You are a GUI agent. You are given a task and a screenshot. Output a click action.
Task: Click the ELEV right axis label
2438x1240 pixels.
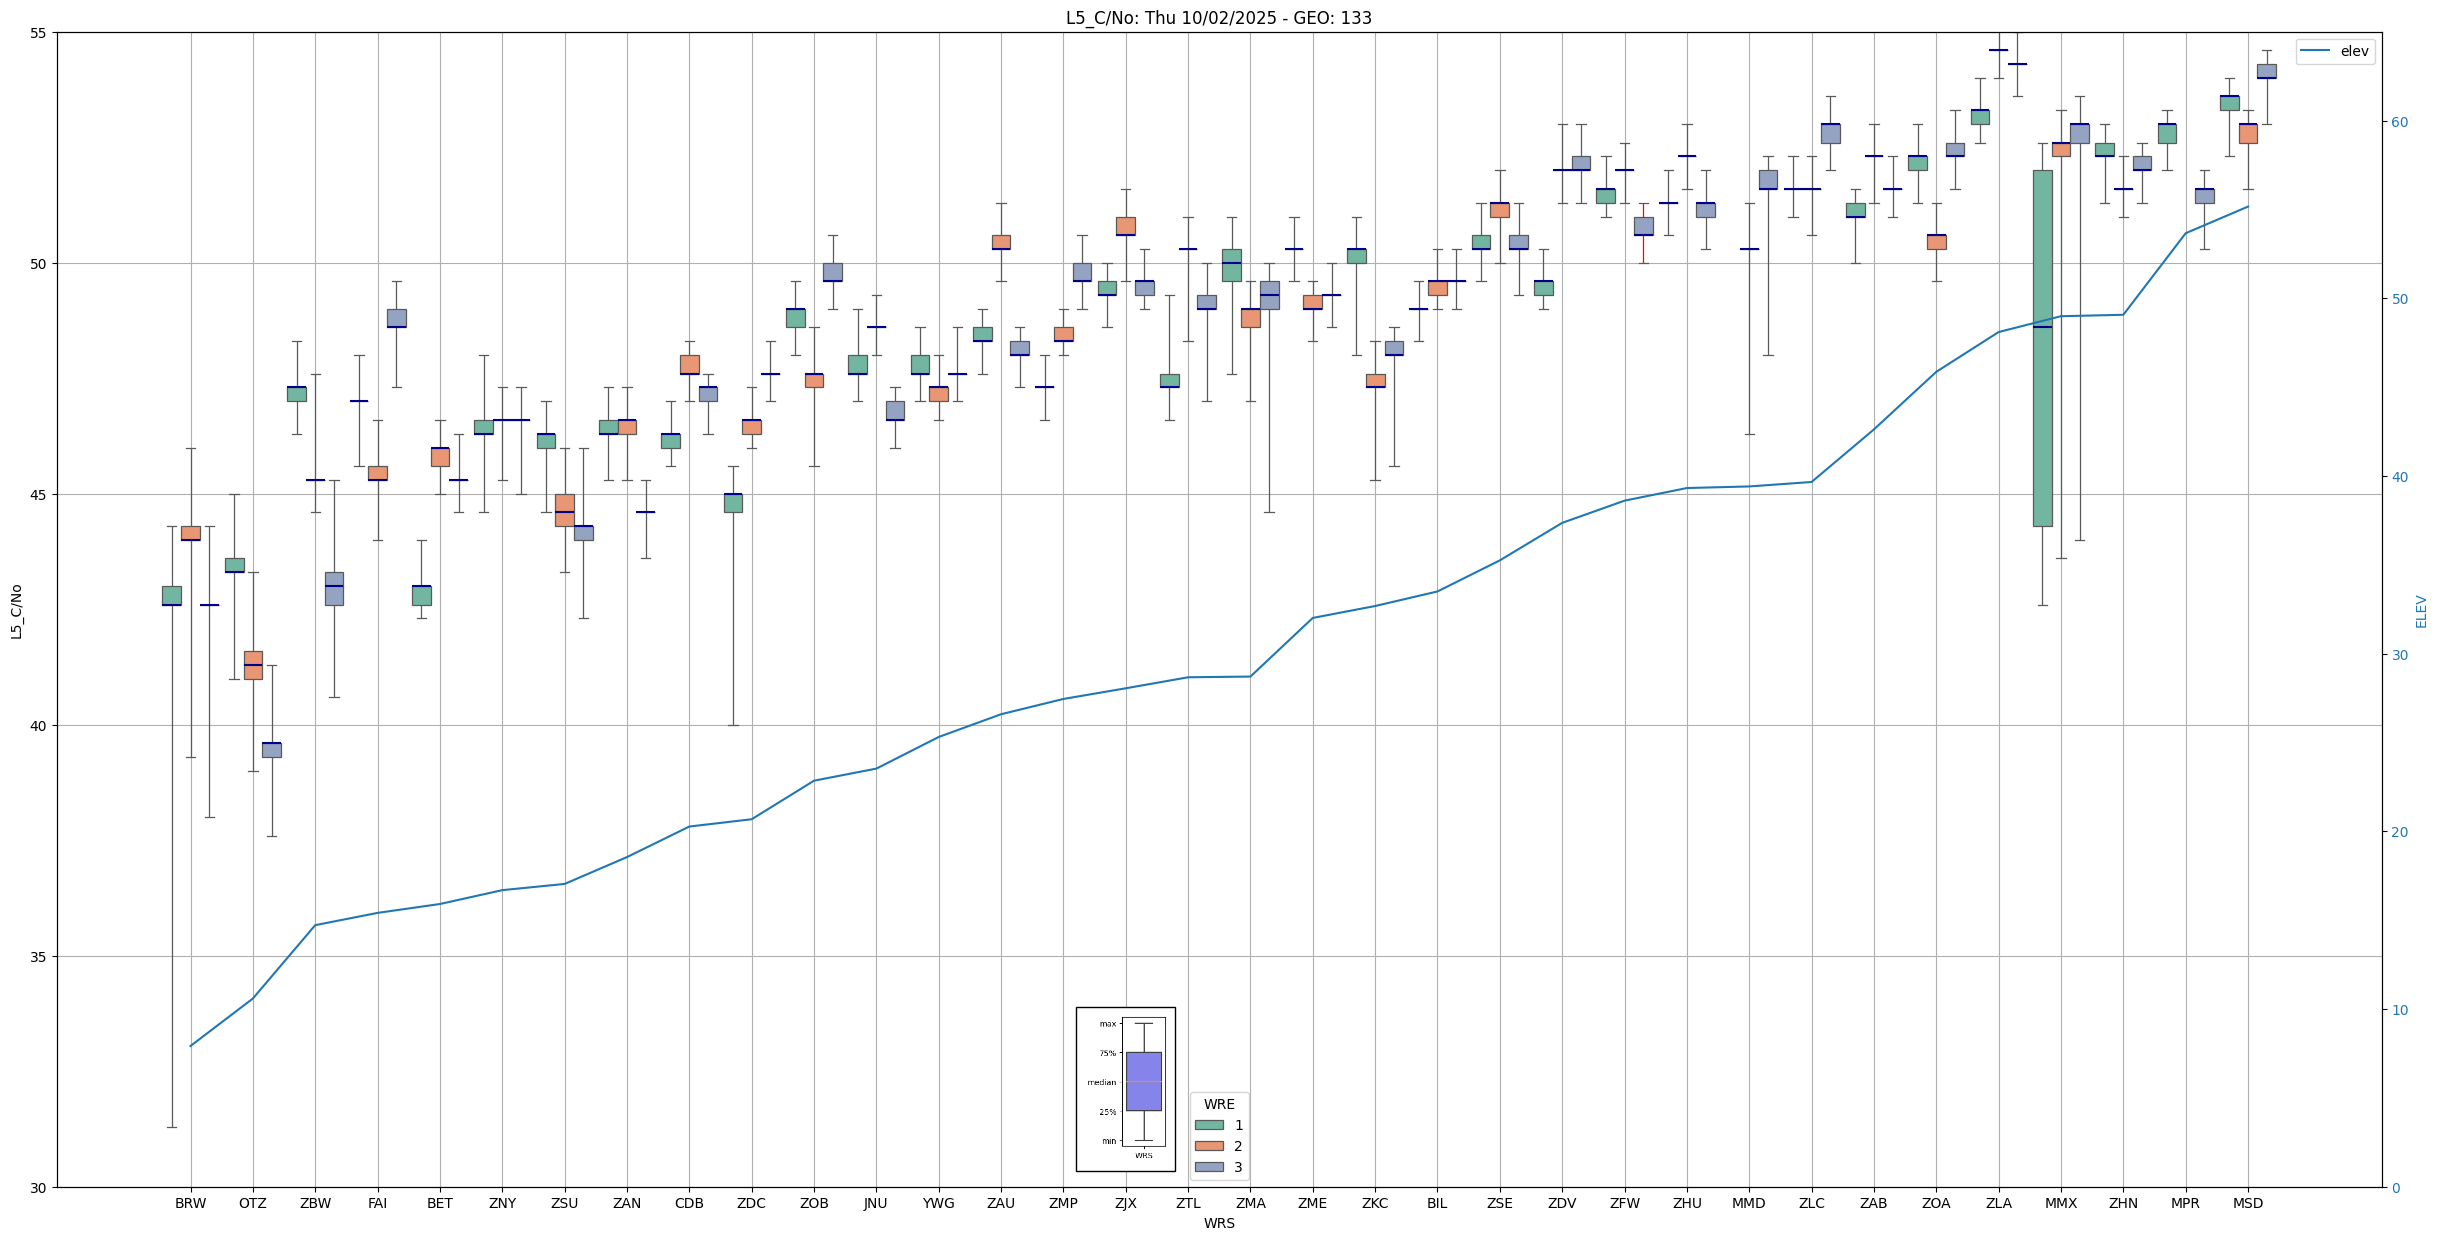coord(2421,611)
